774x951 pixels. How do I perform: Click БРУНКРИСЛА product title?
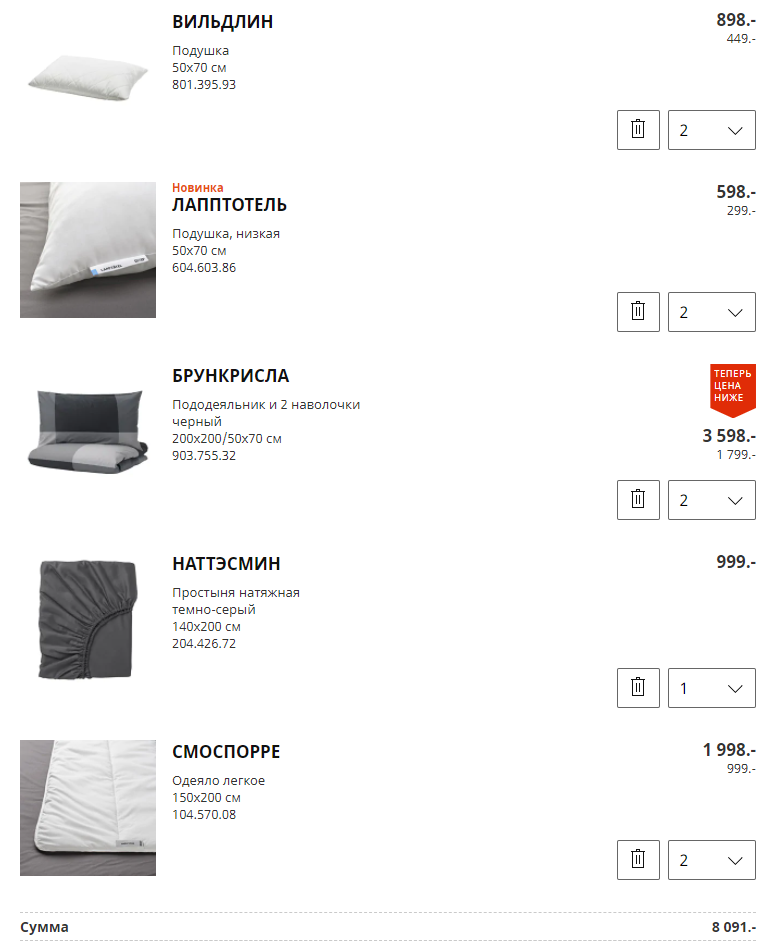click(231, 376)
